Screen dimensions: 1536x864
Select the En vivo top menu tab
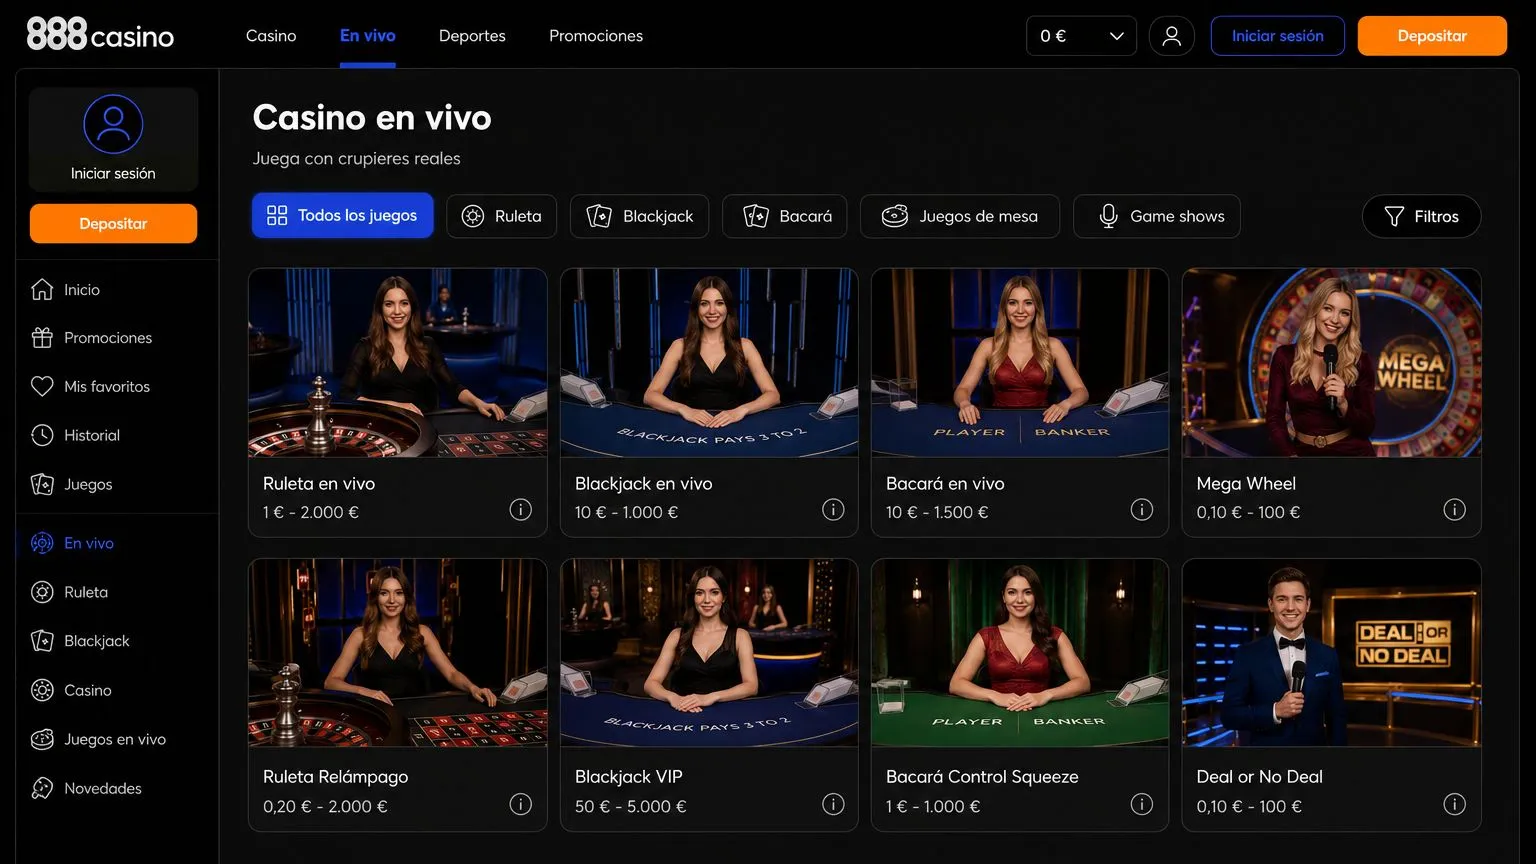368,36
